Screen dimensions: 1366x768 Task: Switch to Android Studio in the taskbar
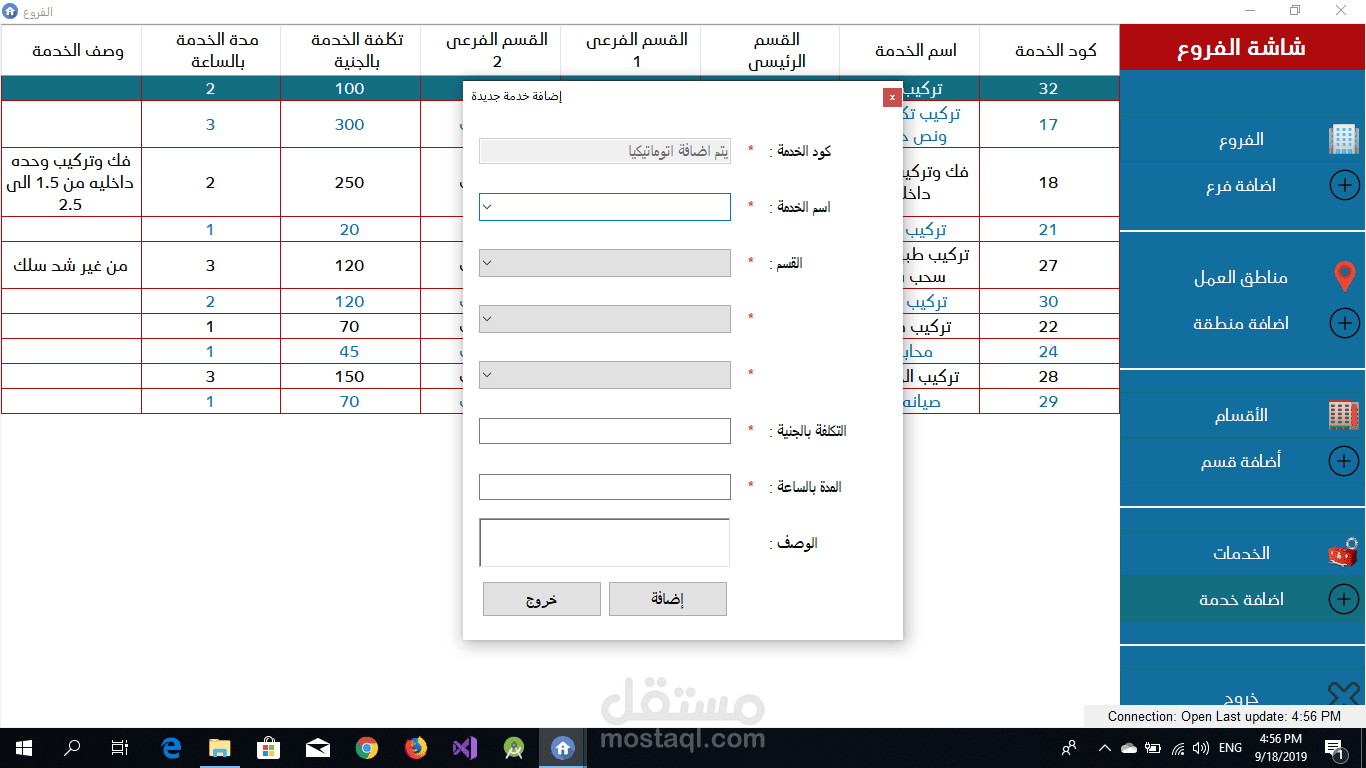point(513,747)
